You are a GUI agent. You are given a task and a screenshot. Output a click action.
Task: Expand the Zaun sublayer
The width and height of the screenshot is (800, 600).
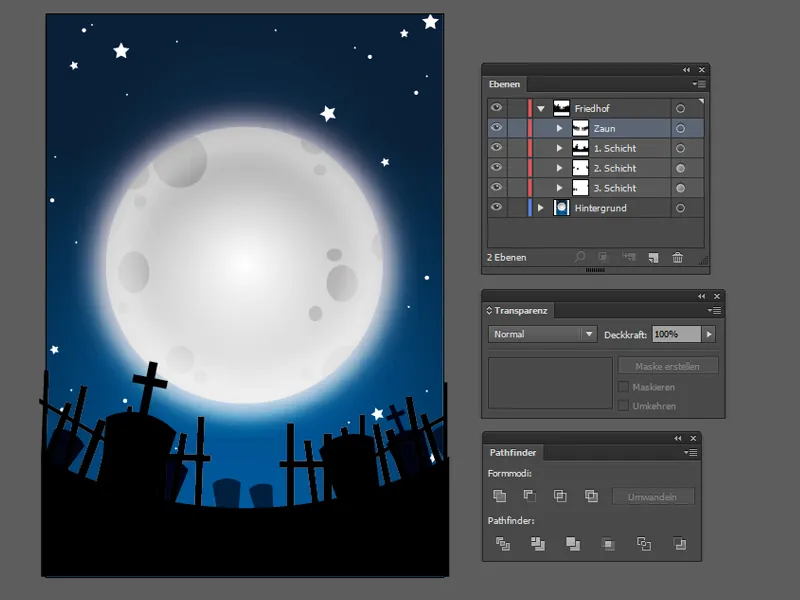click(559, 128)
